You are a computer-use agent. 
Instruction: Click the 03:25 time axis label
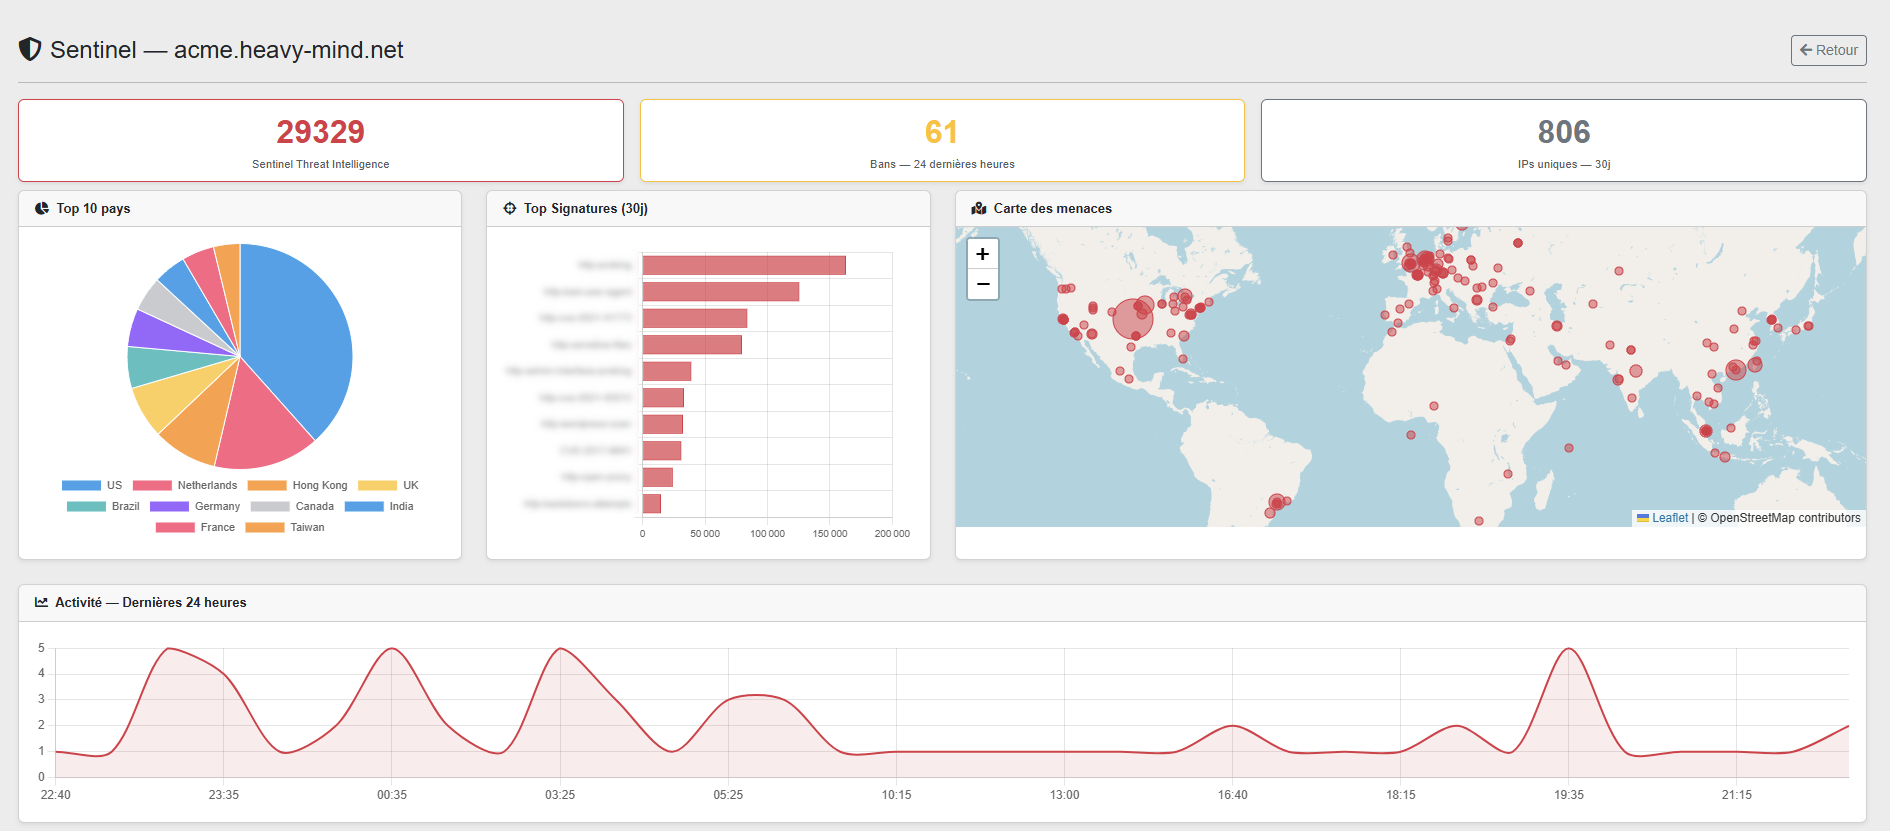pyautogui.click(x=560, y=795)
